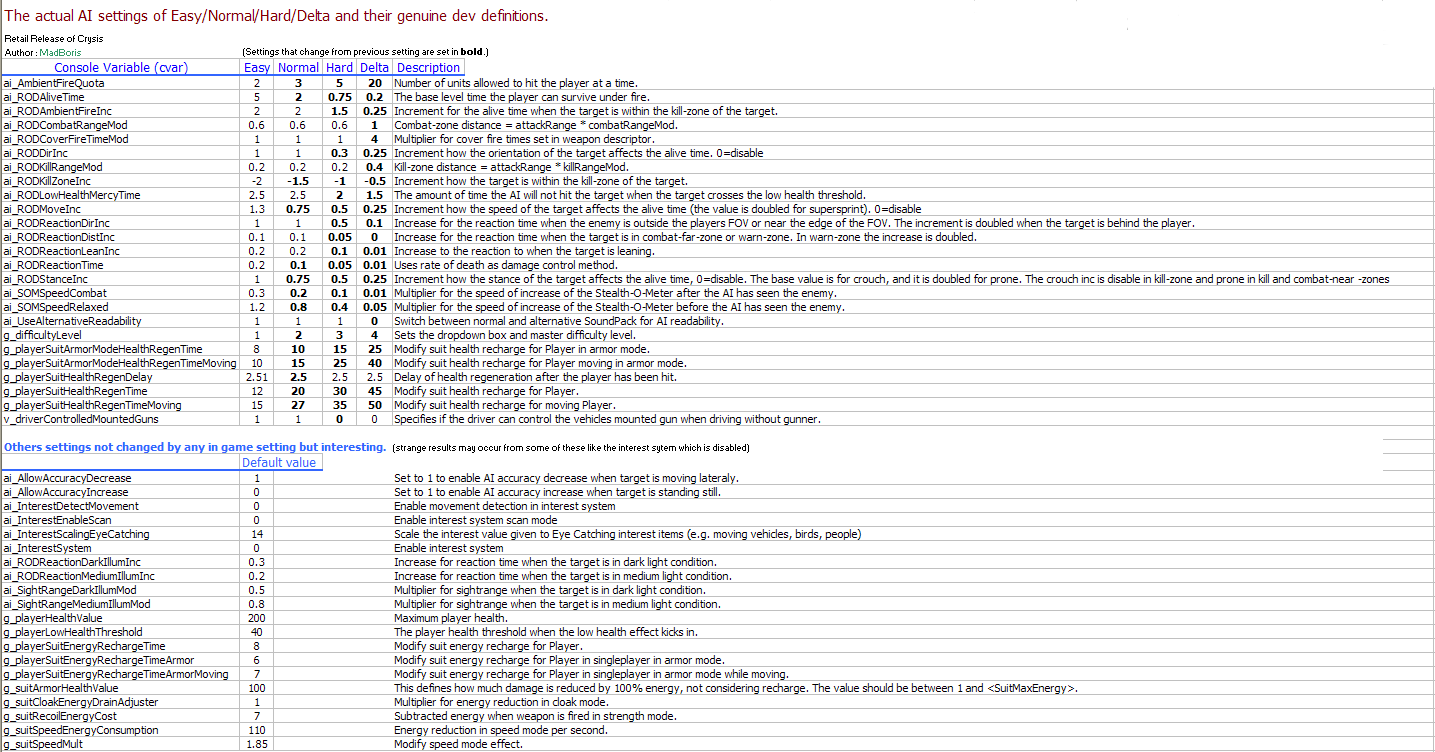Click the v_driverControlledMountedGuns cell
The height and width of the screenshot is (752, 1435).
[121, 419]
